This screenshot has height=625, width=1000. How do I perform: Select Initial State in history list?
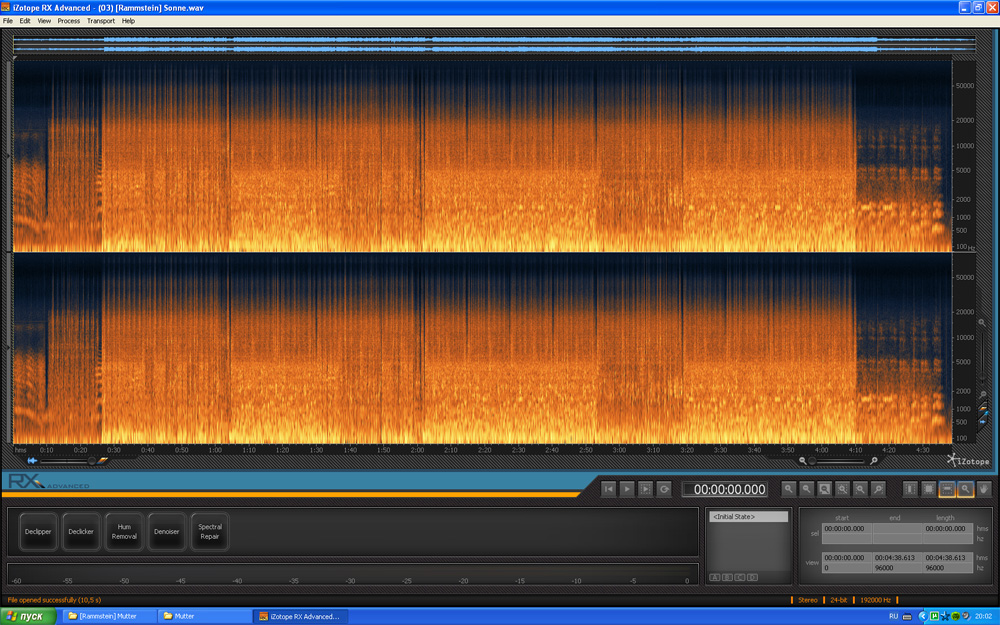tap(748, 517)
